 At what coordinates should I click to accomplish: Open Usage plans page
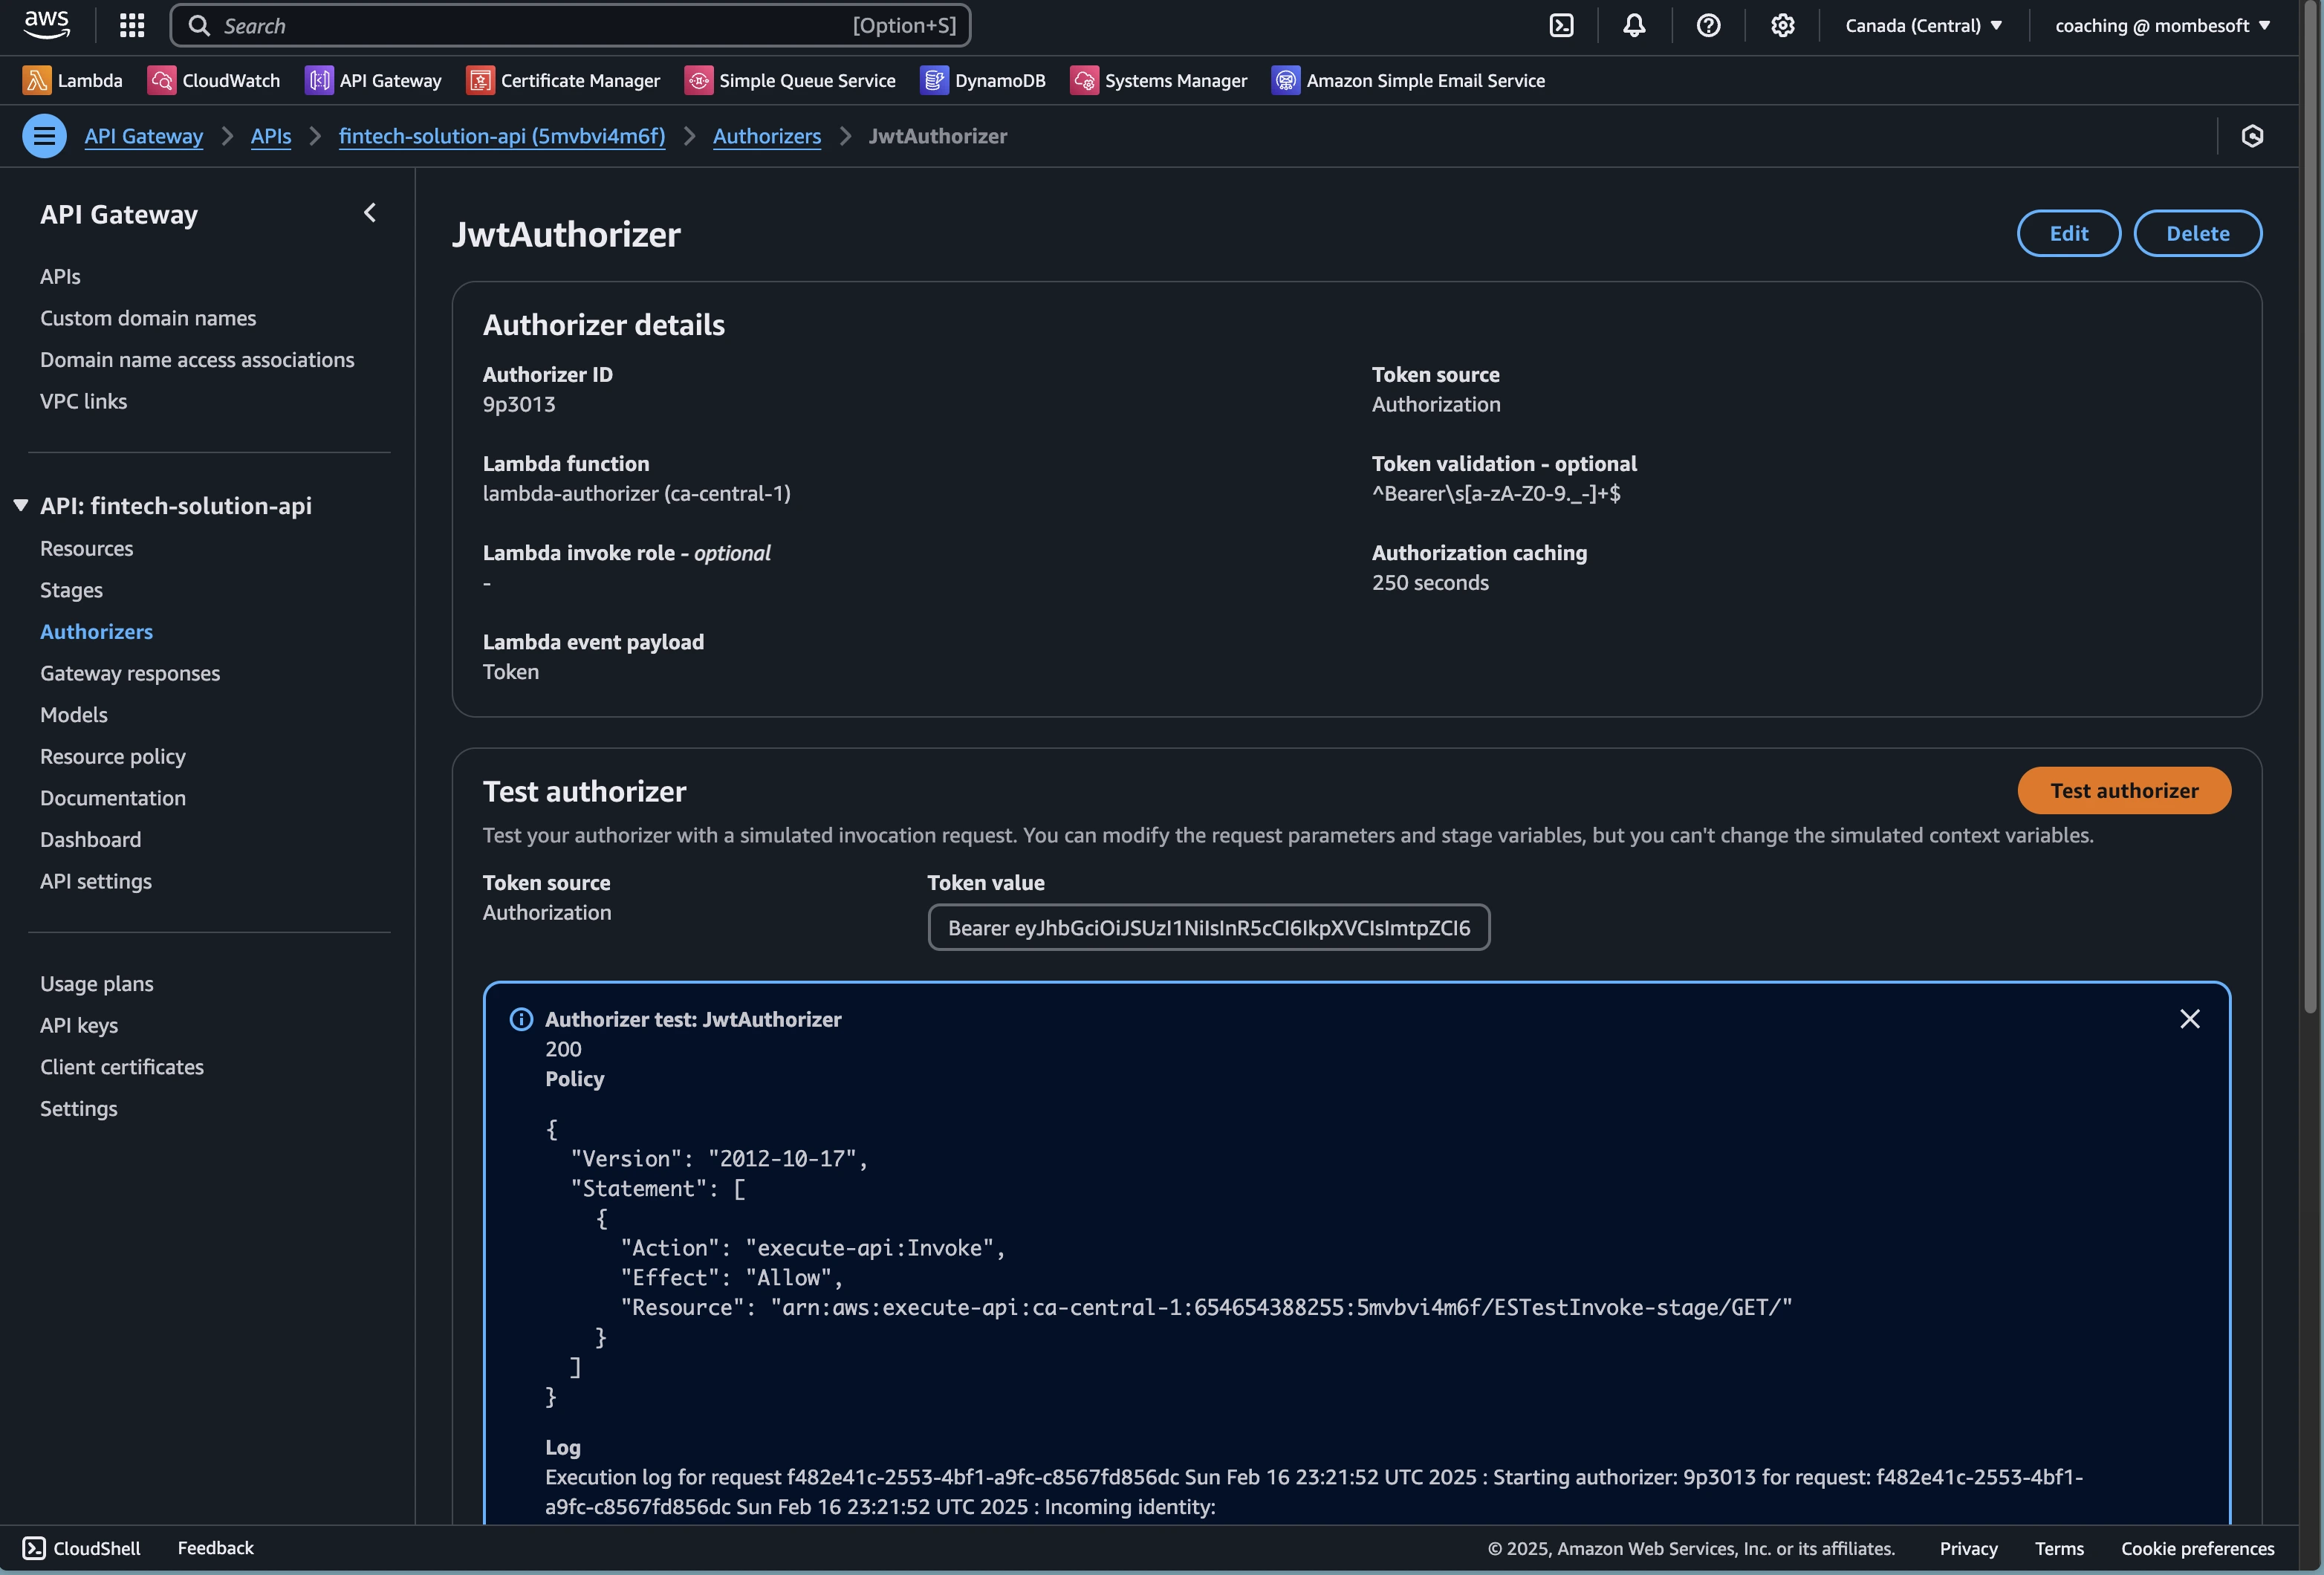pyautogui.click(x=97, y=983)
